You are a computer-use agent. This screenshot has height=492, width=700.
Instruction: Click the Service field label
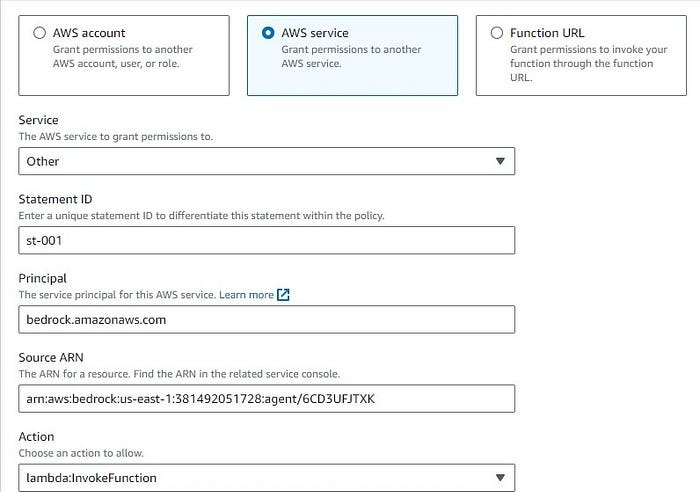[39, 120]
